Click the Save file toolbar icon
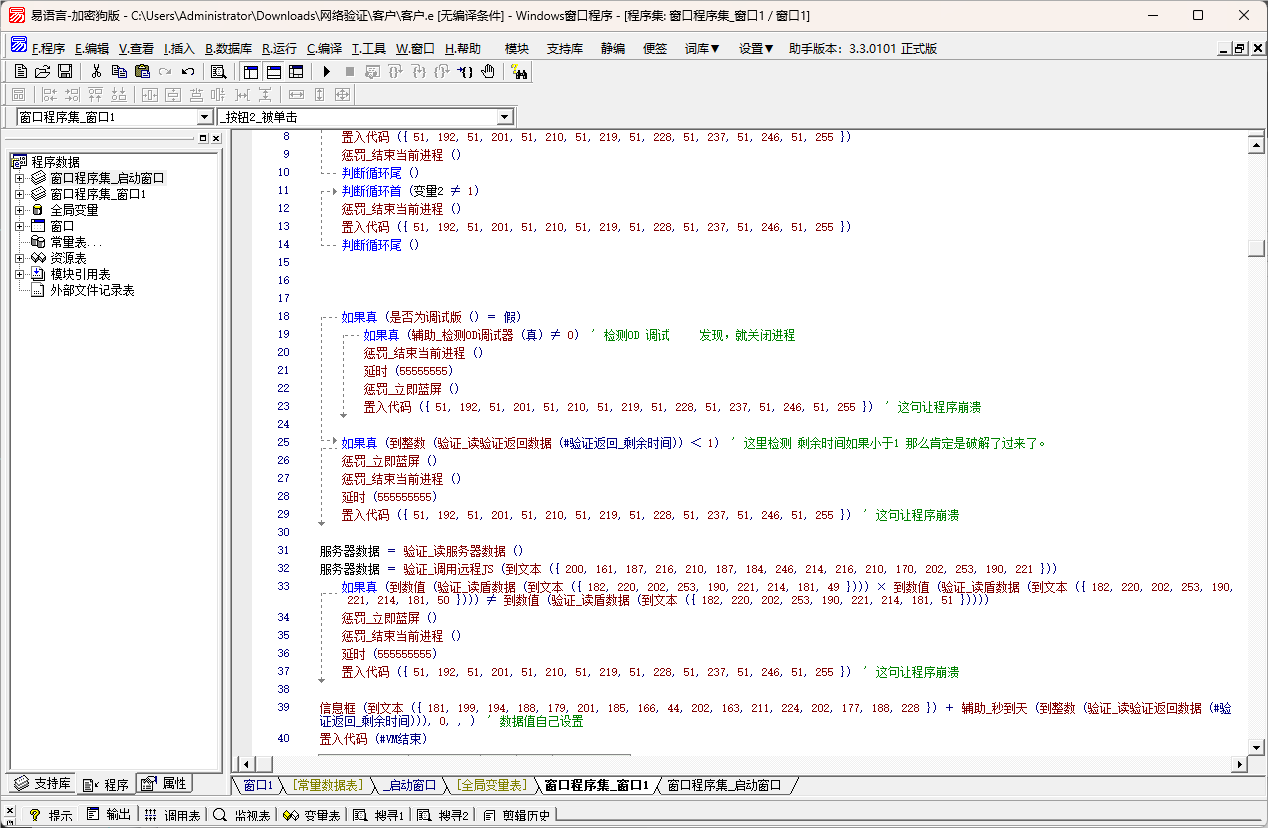 click(65, 71)
